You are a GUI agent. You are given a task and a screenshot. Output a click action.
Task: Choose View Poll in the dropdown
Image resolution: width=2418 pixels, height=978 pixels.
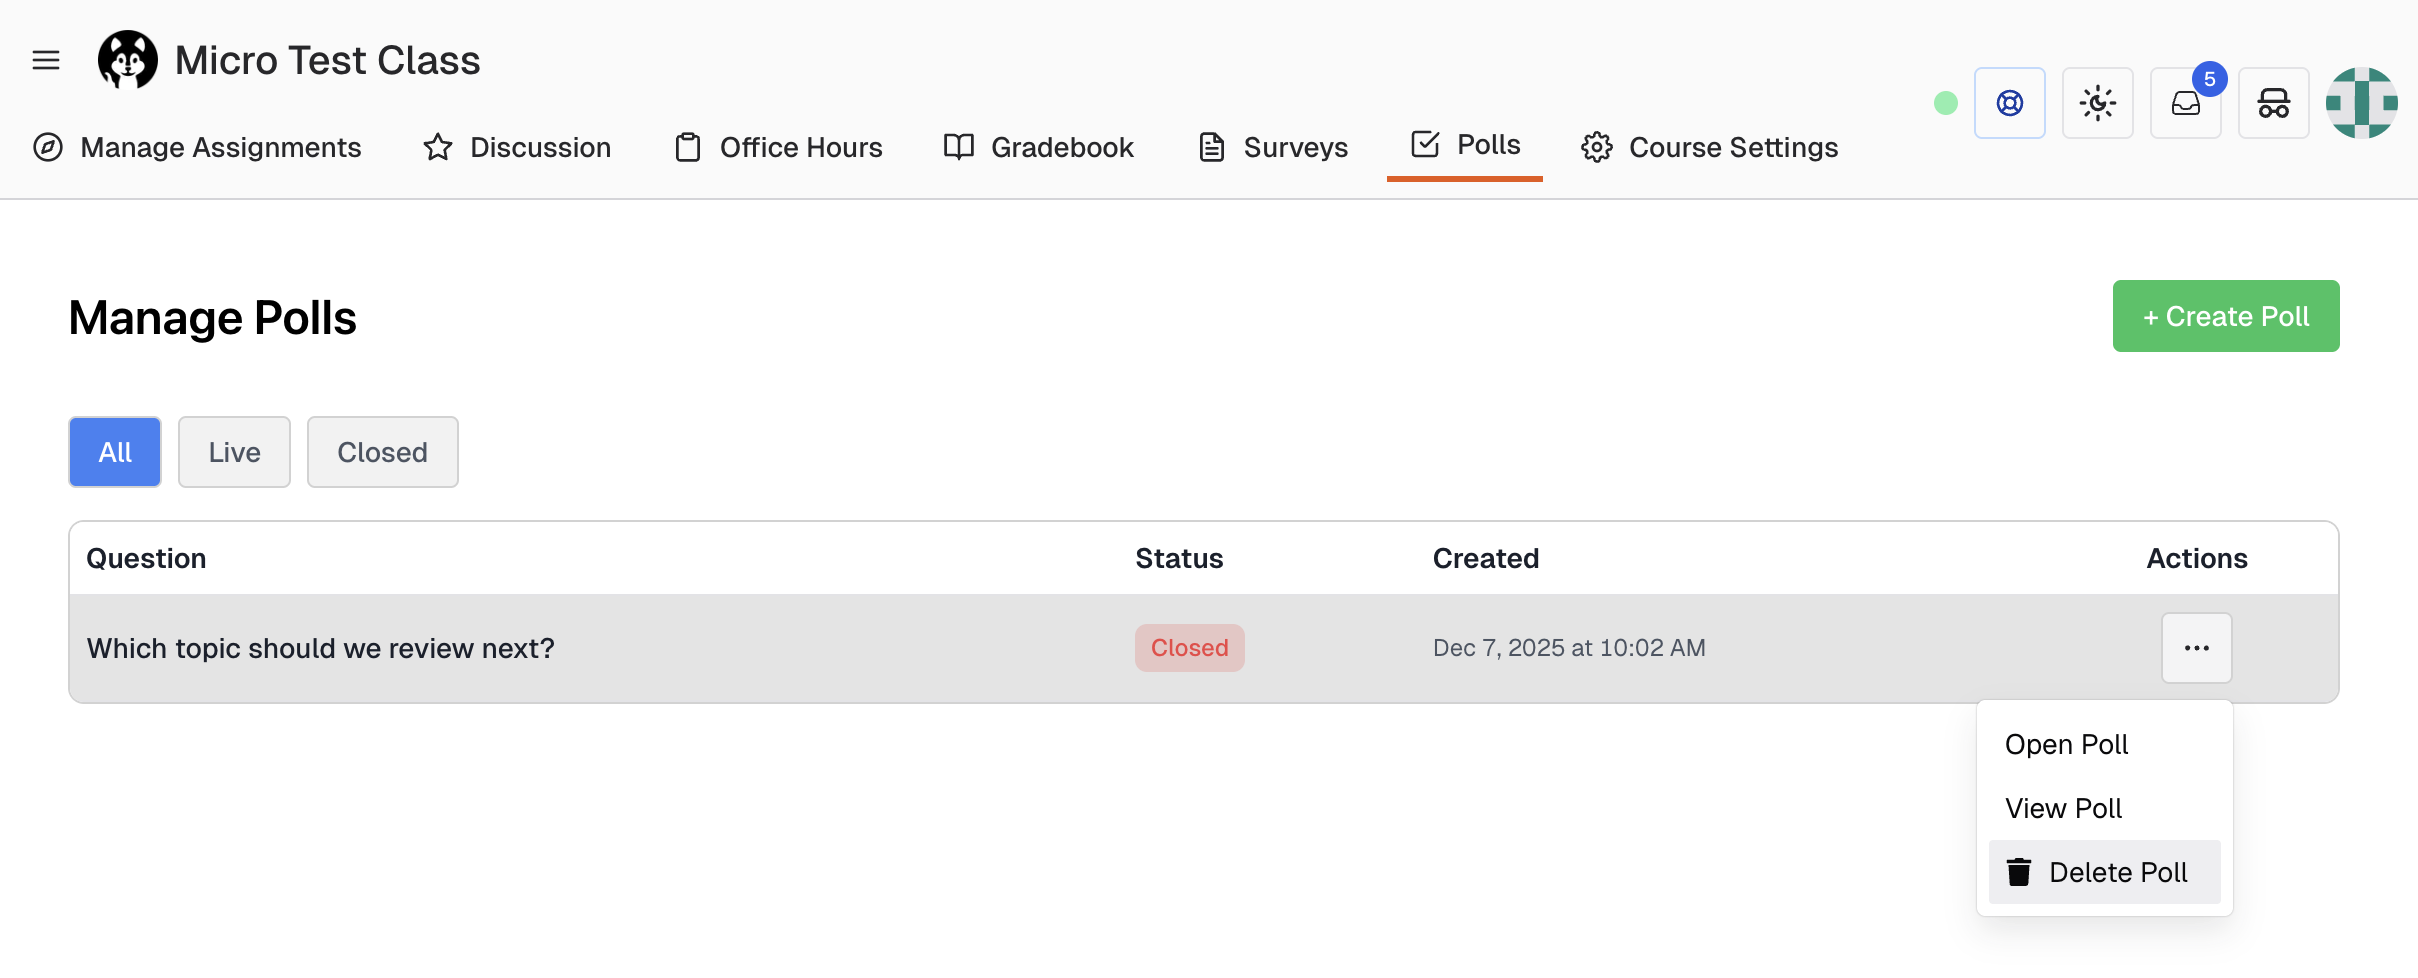point(2063,808)
